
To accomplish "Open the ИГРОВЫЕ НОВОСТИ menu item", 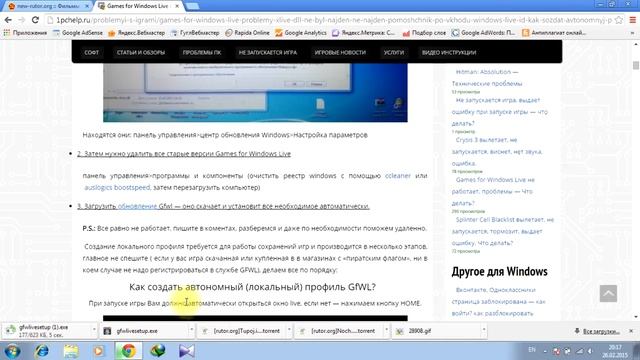I will tap(340, 52).
